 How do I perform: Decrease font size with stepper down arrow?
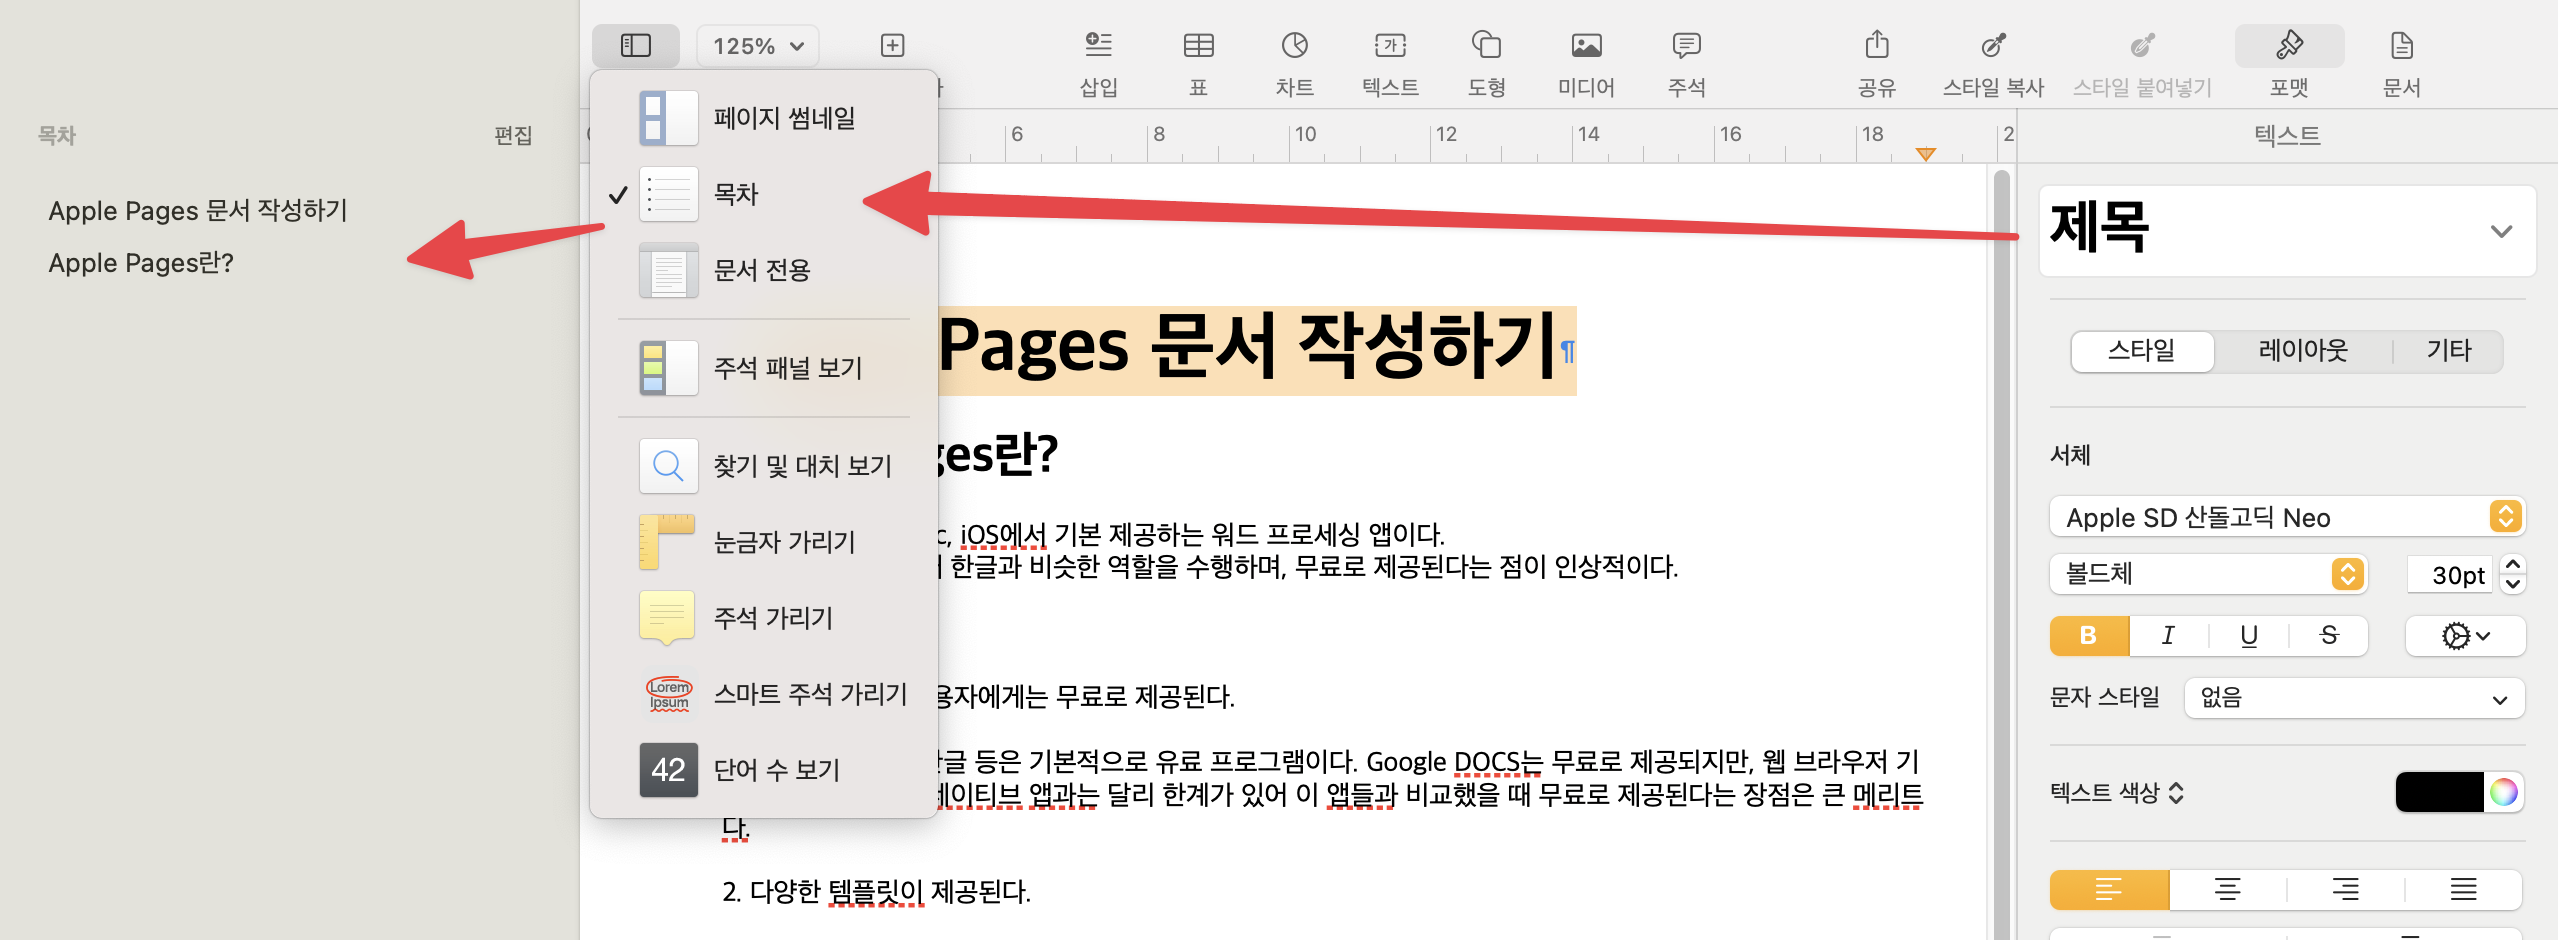pyautogui.click(x=2512, y=585)
